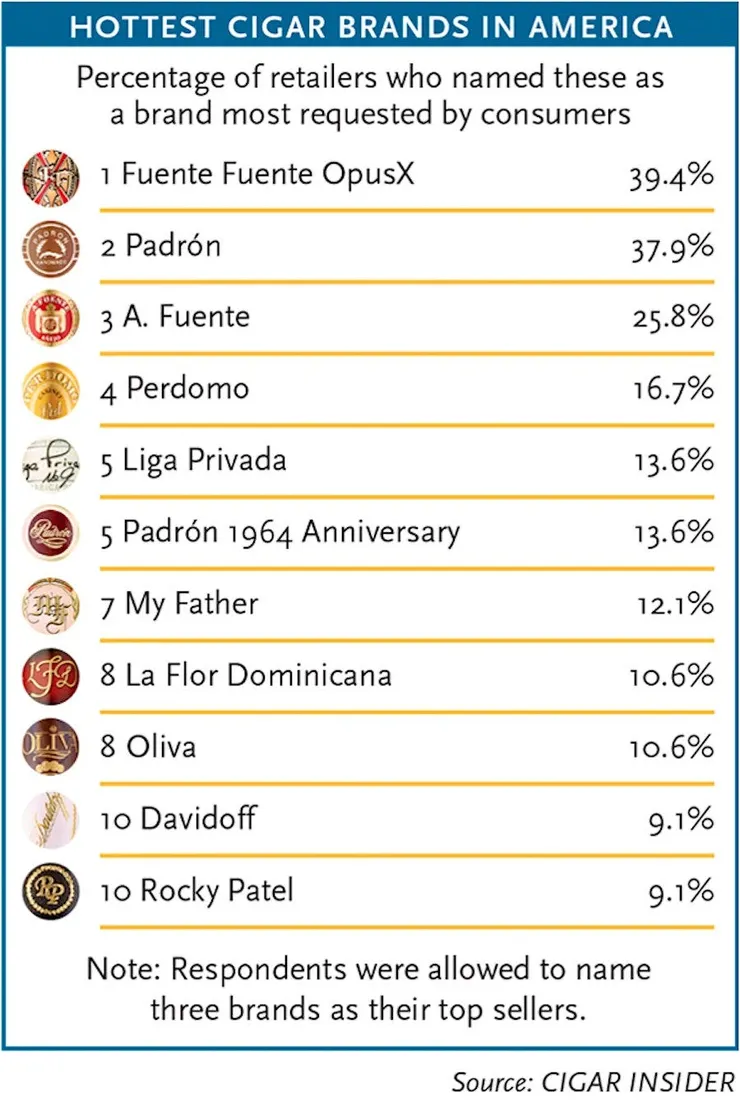Viewport: 740px width, 1103px height.
Task: Click the Padrón 1964 Anniversary band icon
Action: point(51,533)
